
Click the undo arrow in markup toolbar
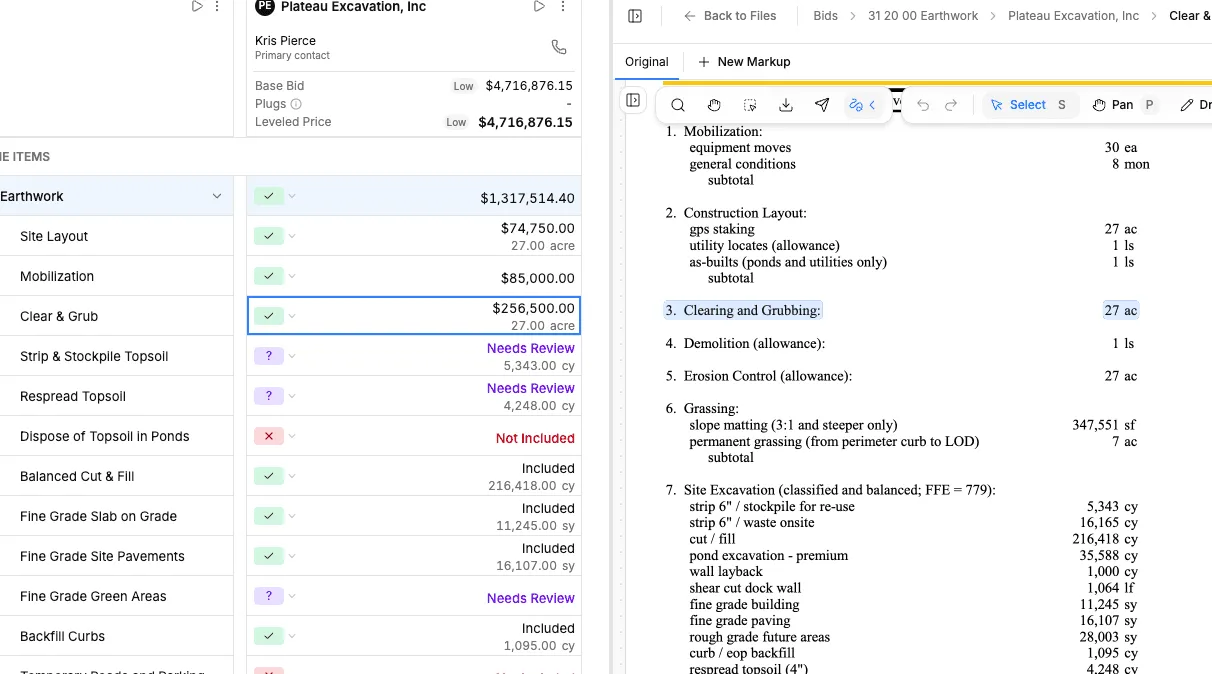[x=923, y=105]
